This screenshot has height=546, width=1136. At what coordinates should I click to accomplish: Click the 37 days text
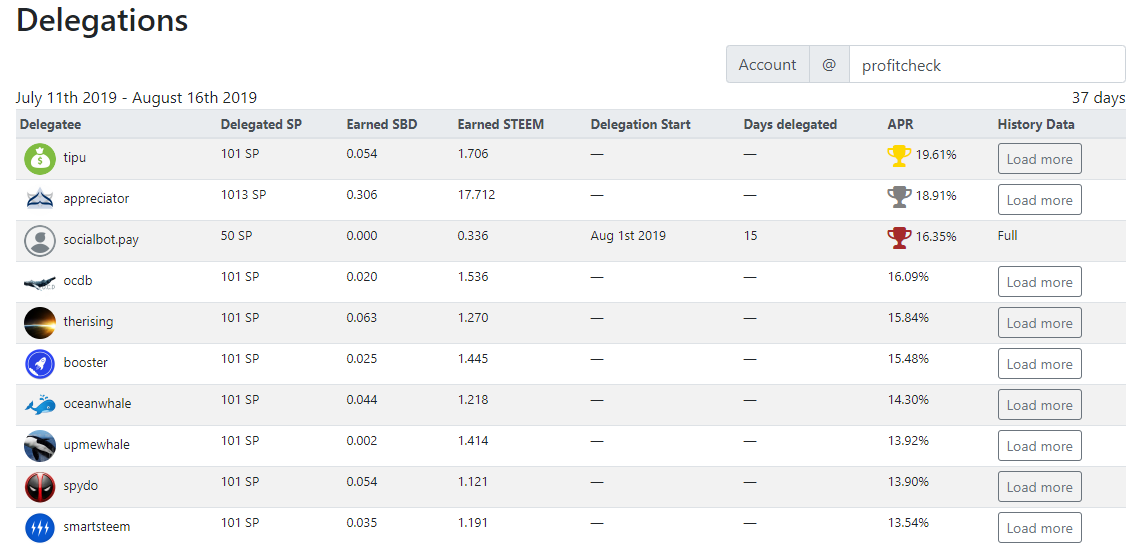(1098, 98)
